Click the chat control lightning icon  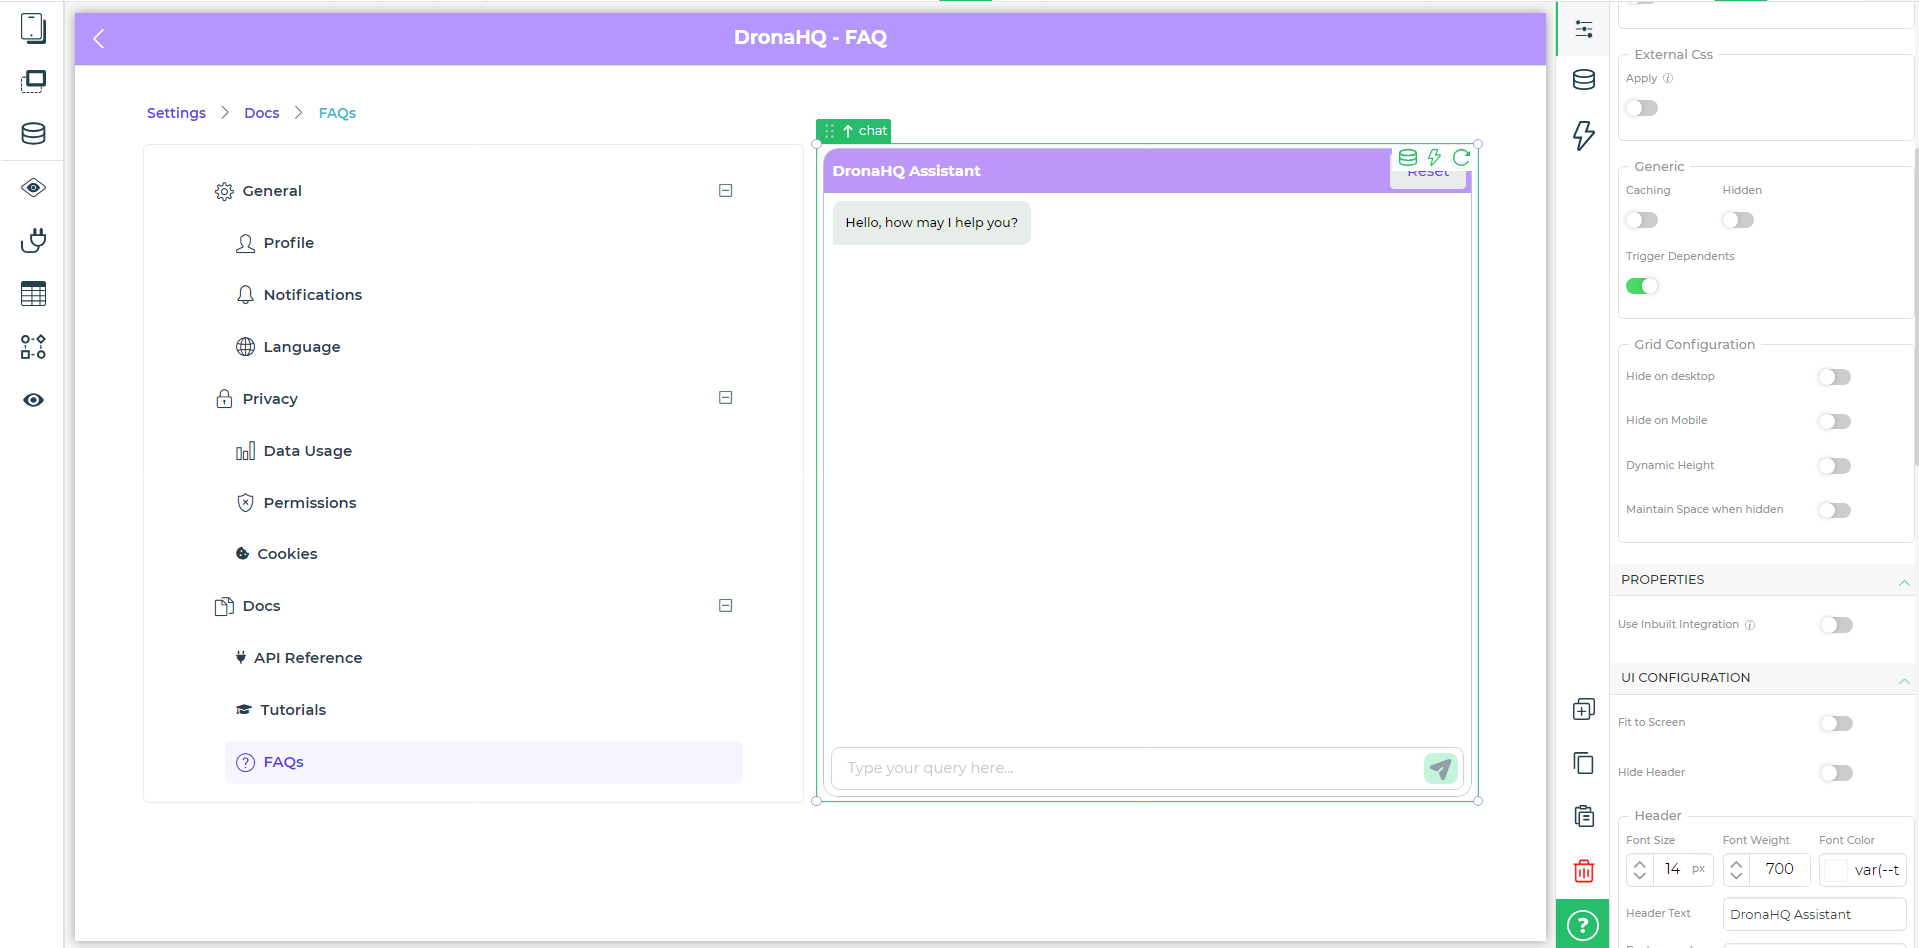1434,157
